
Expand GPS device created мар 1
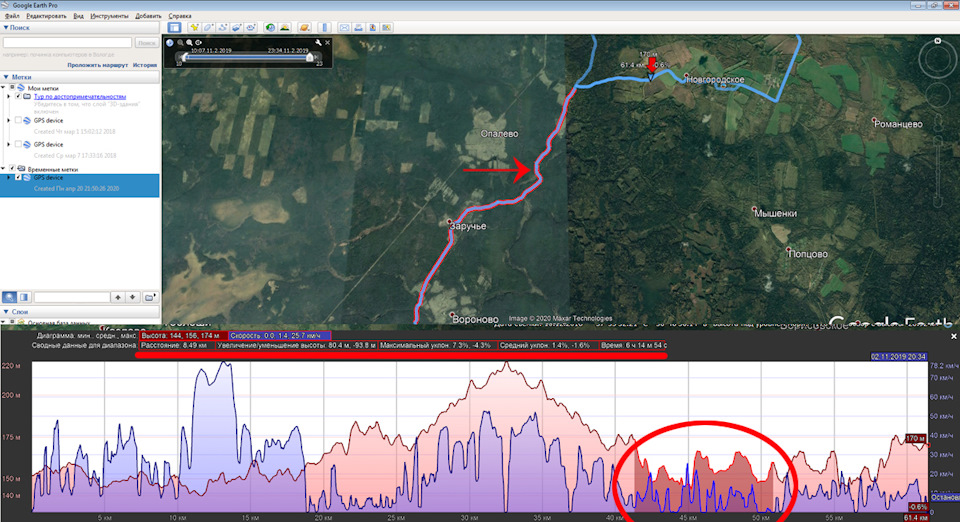9,121
